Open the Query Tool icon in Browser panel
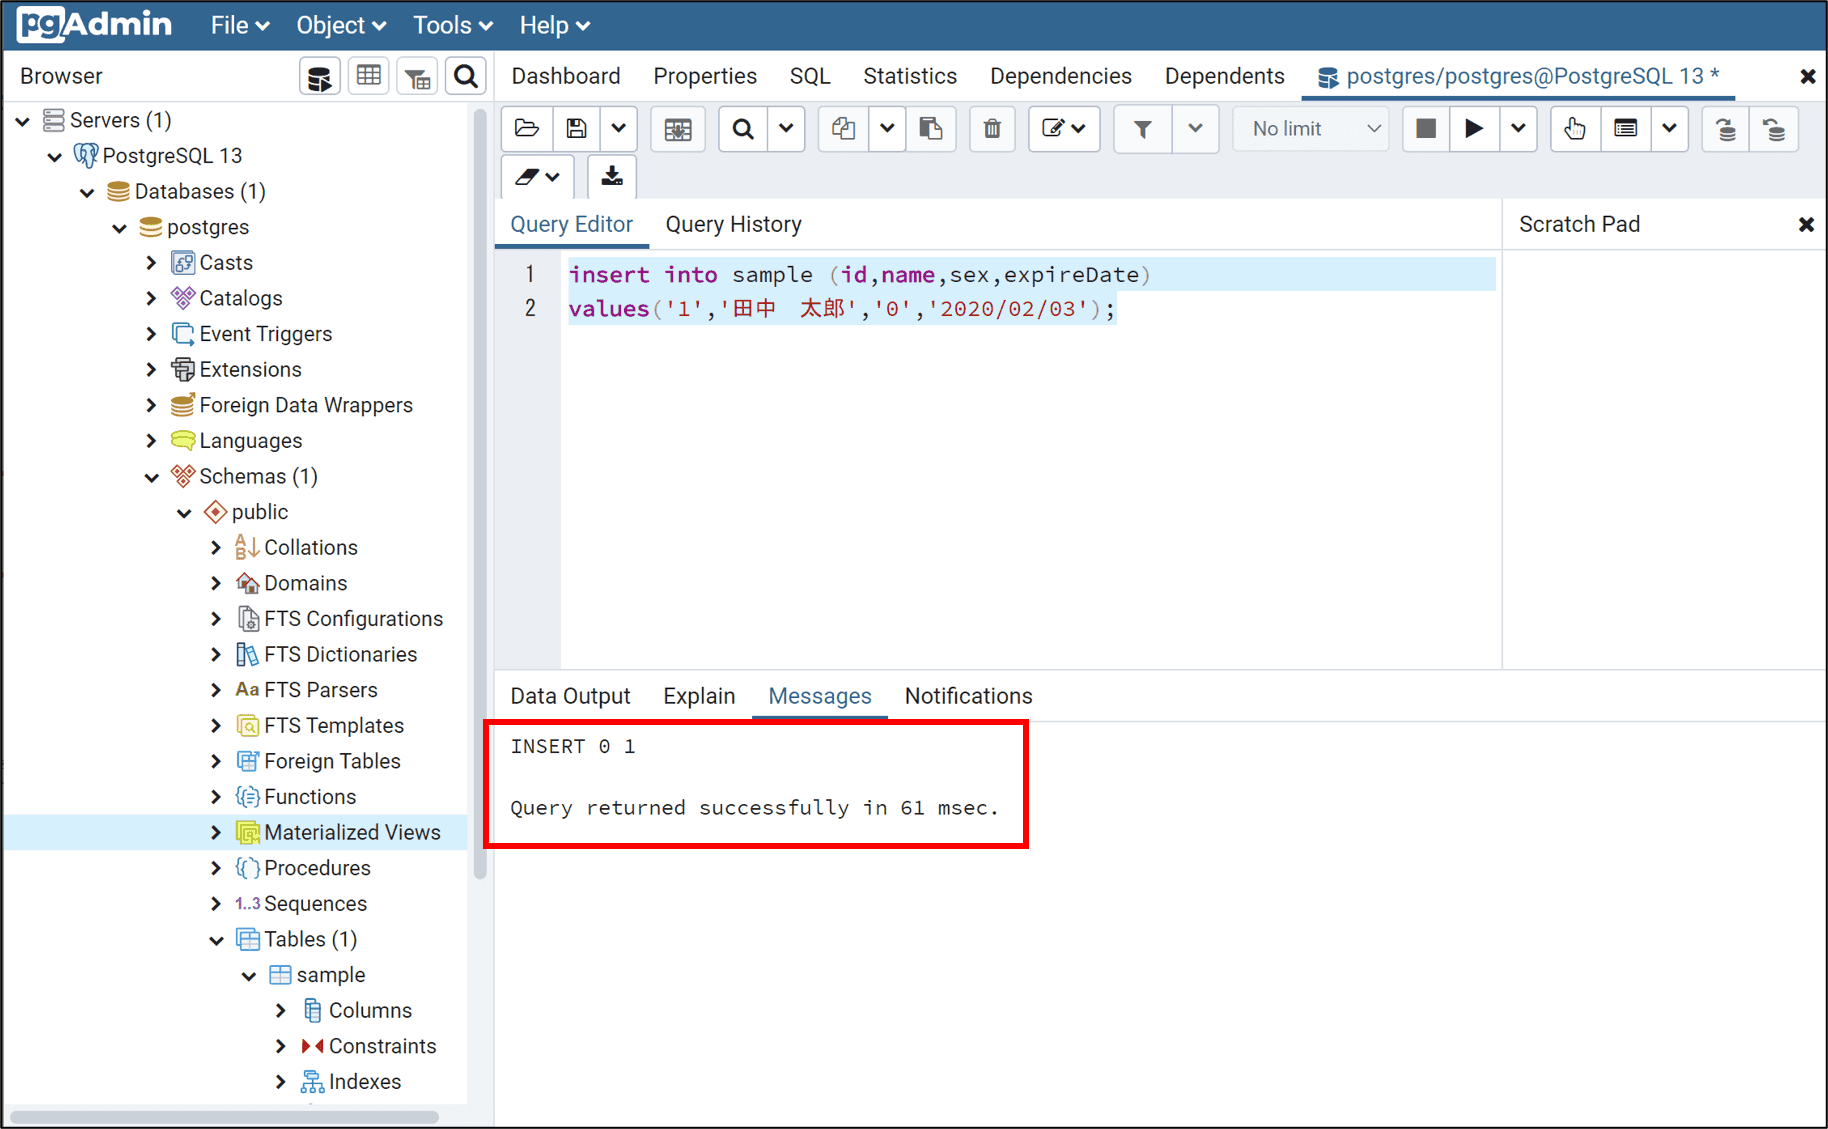The height and width of the screenshot is (1129, 1828). 320,77
